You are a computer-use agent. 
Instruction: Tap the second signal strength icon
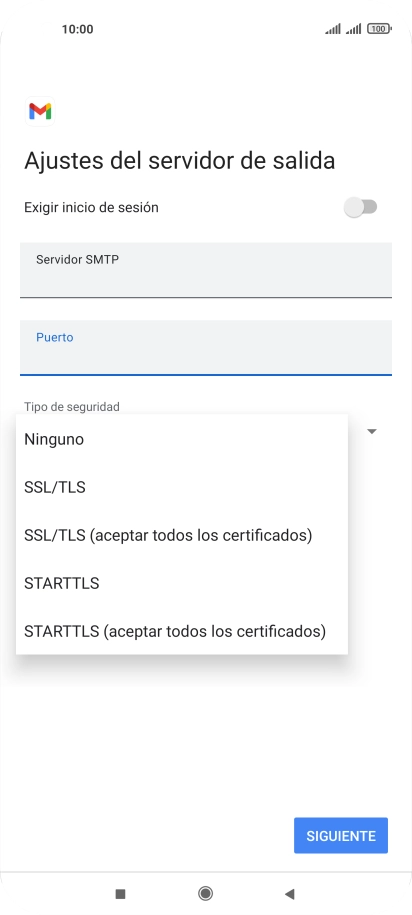(354, 29)
